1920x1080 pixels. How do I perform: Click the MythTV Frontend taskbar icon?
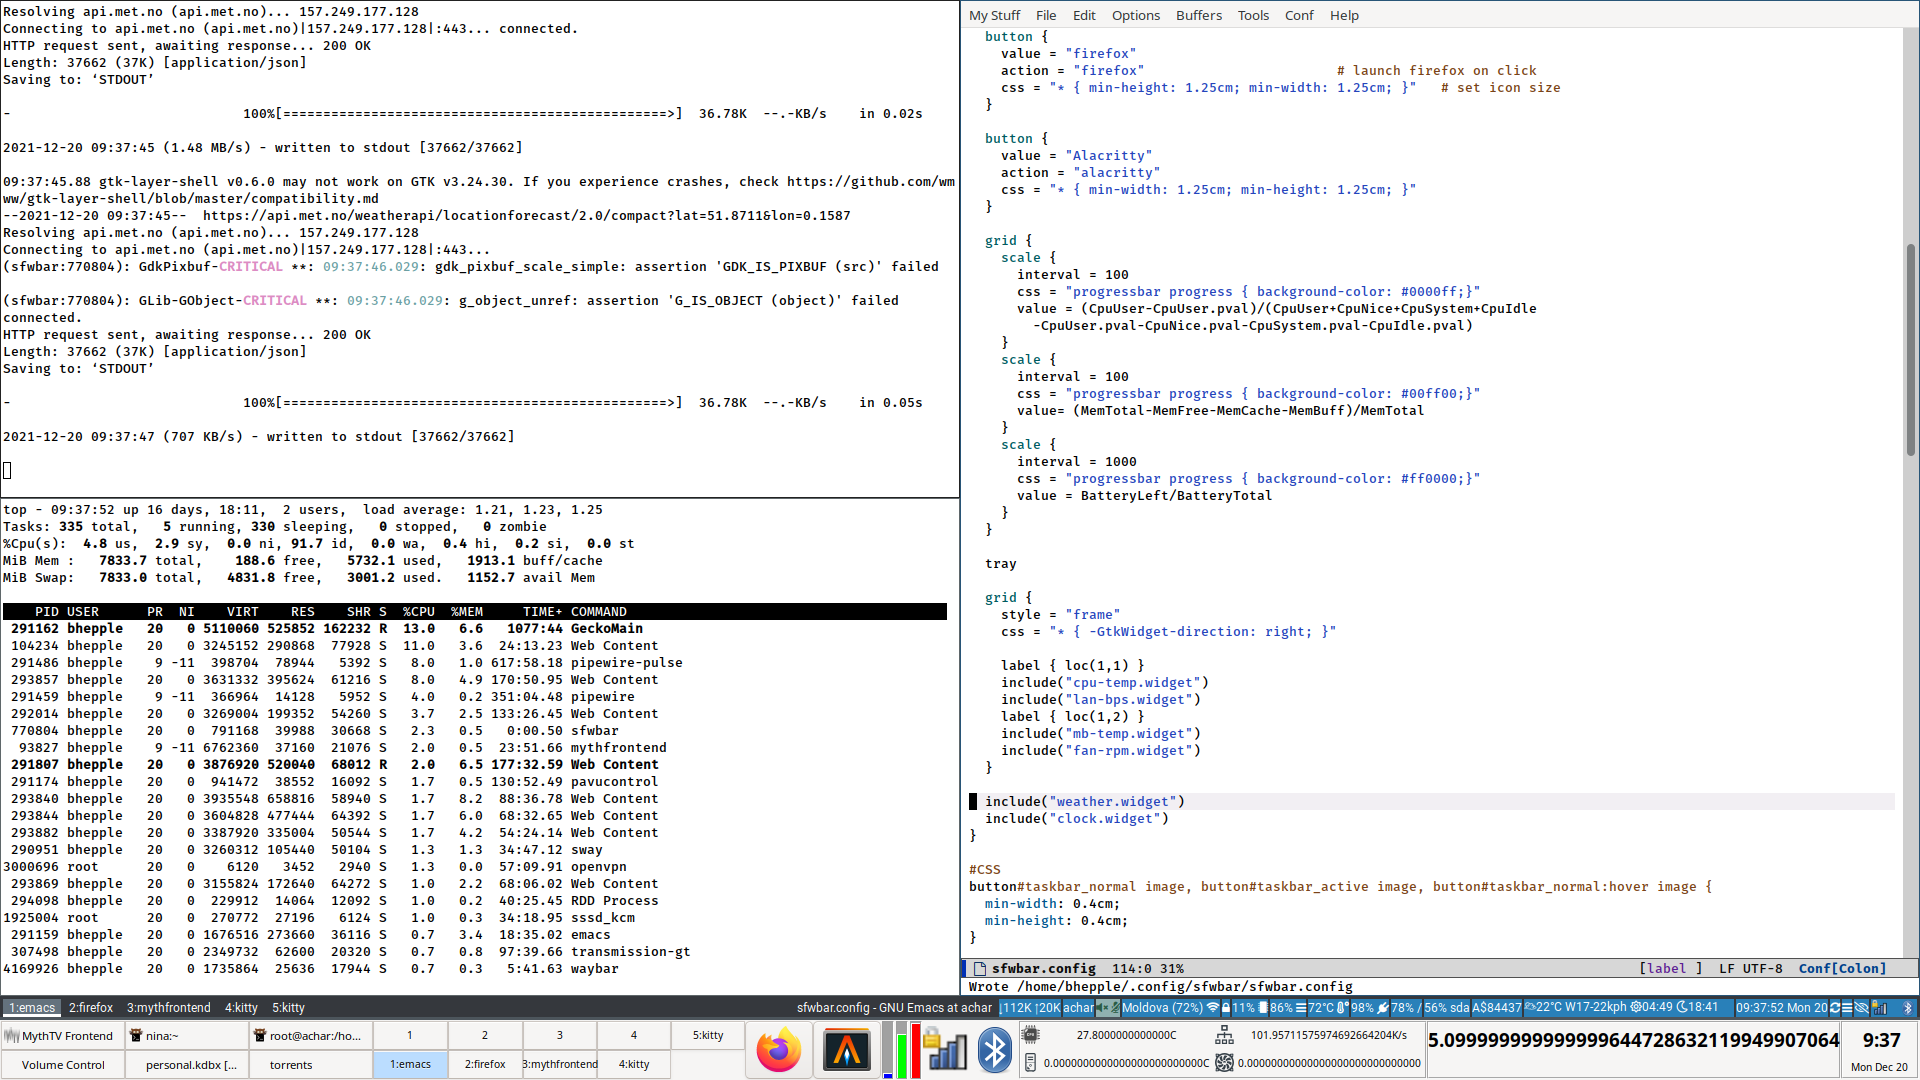[13, 1036]
